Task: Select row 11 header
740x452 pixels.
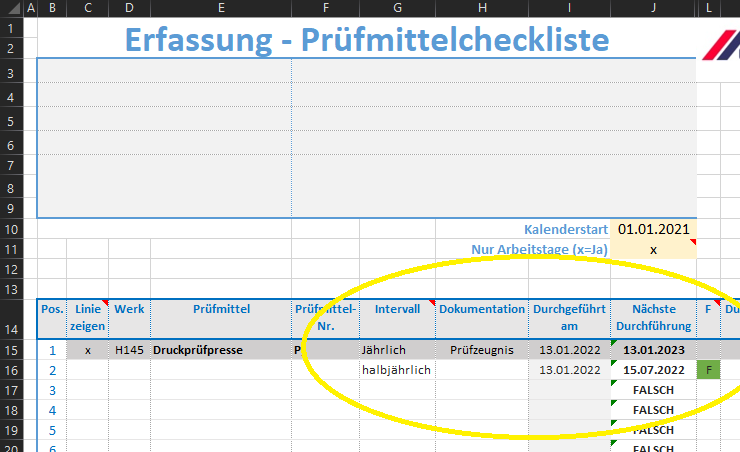Action: 11,249
